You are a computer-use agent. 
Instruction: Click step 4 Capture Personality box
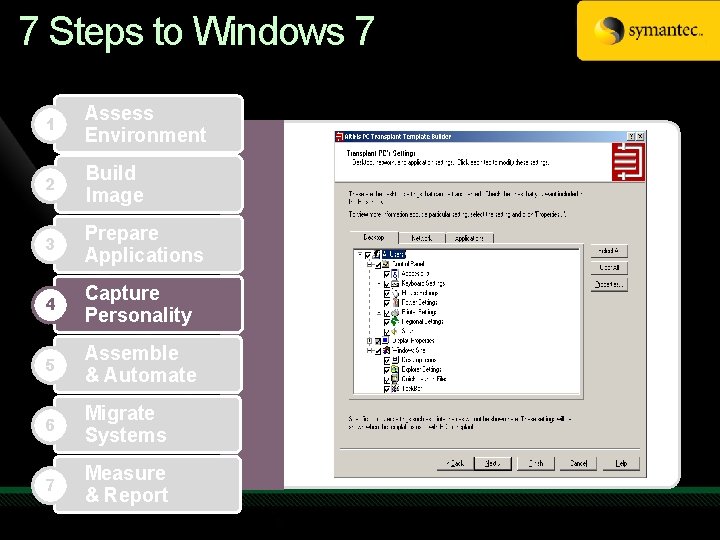[x=148, y=304]
